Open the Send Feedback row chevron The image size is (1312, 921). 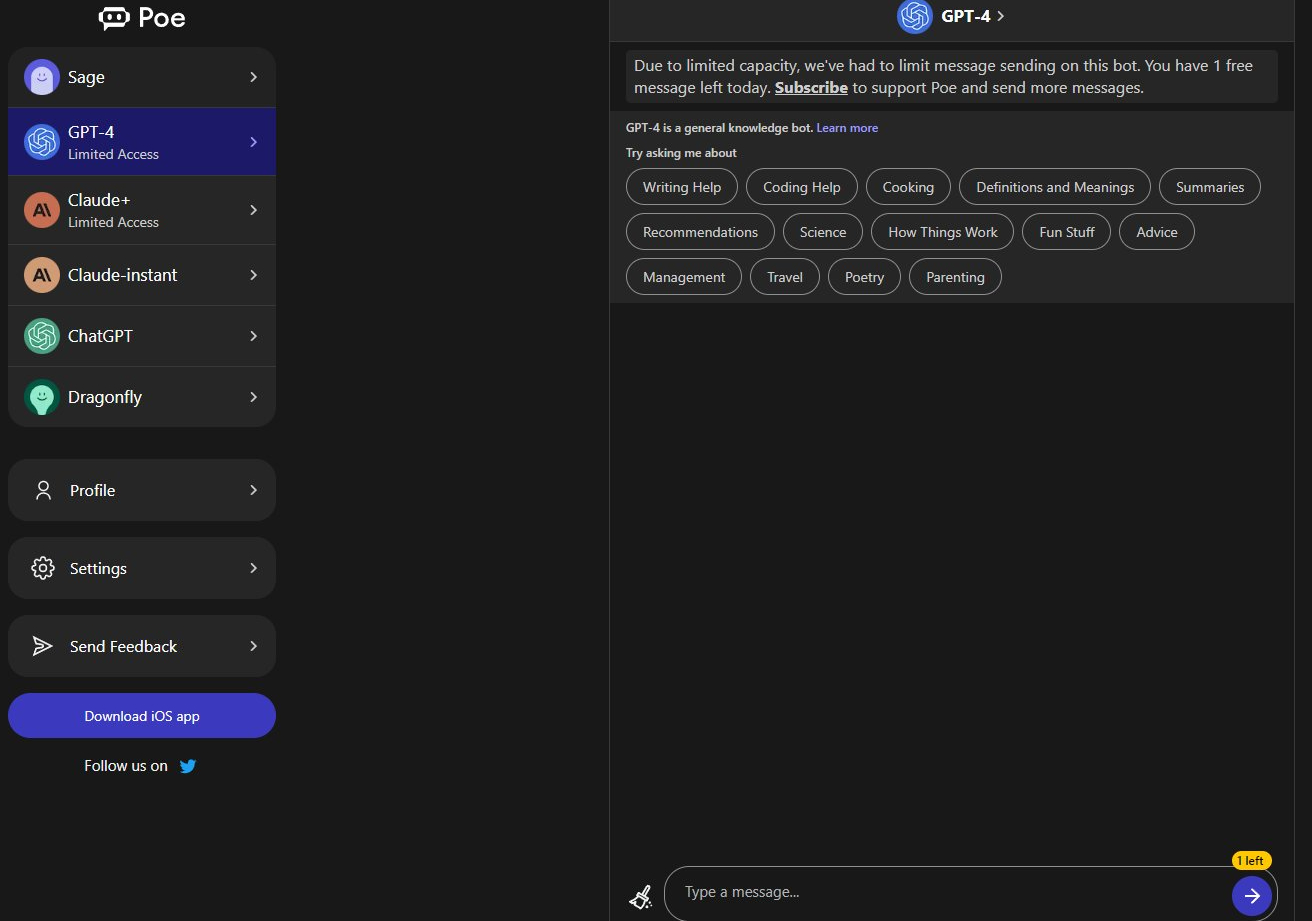(x=254, y=646)
